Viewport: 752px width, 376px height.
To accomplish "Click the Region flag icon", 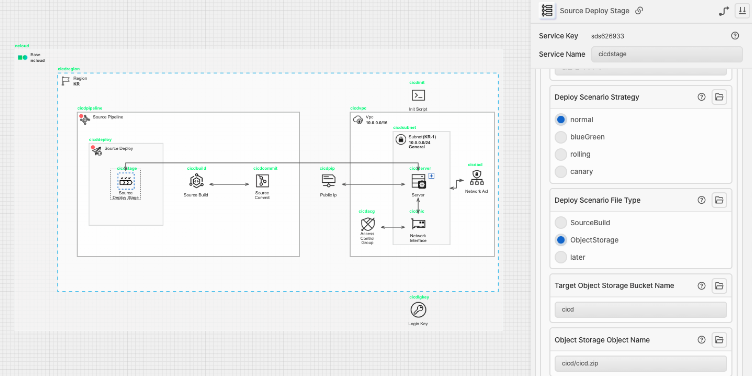I will click(66, 81).
